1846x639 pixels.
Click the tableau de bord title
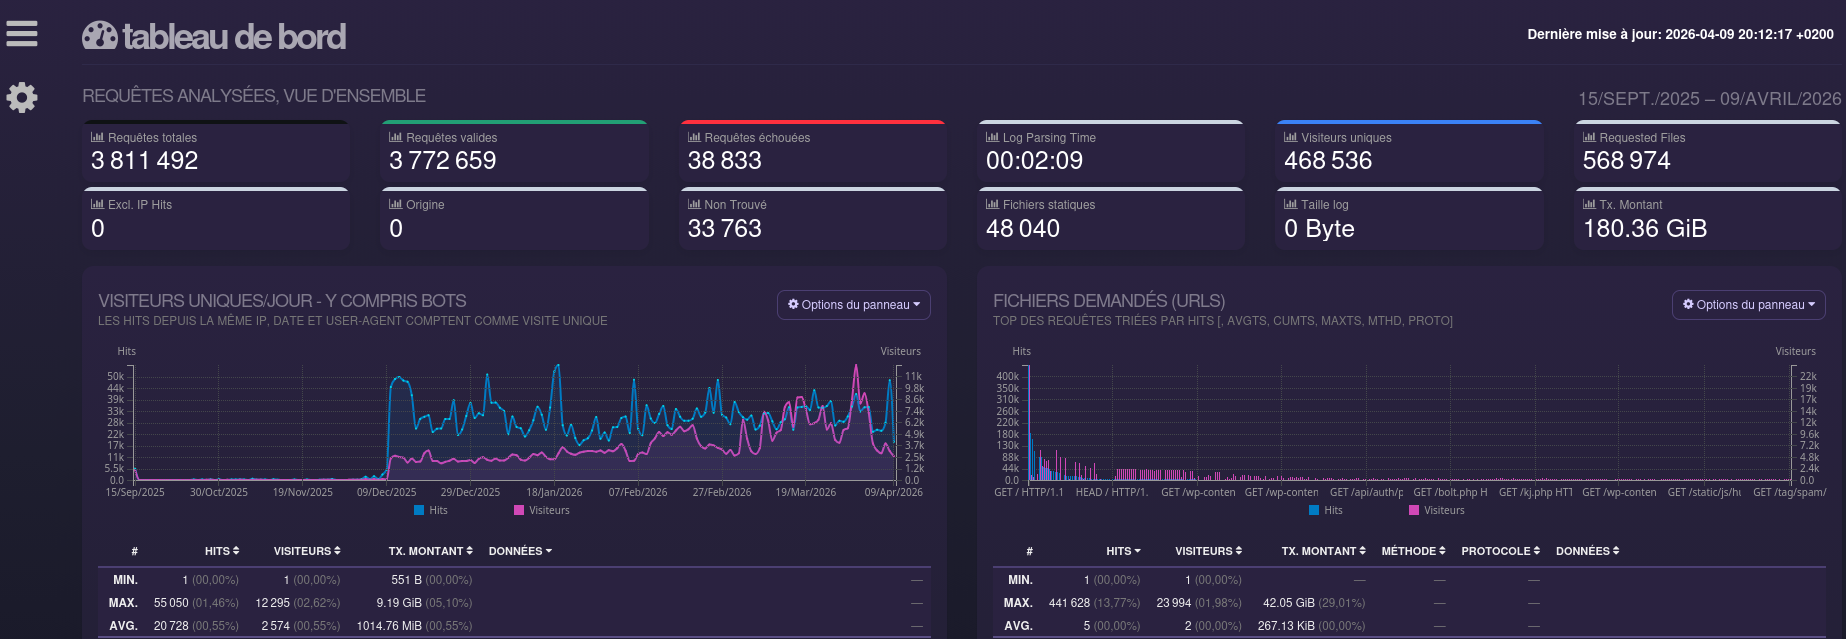[x=234, y=37]
